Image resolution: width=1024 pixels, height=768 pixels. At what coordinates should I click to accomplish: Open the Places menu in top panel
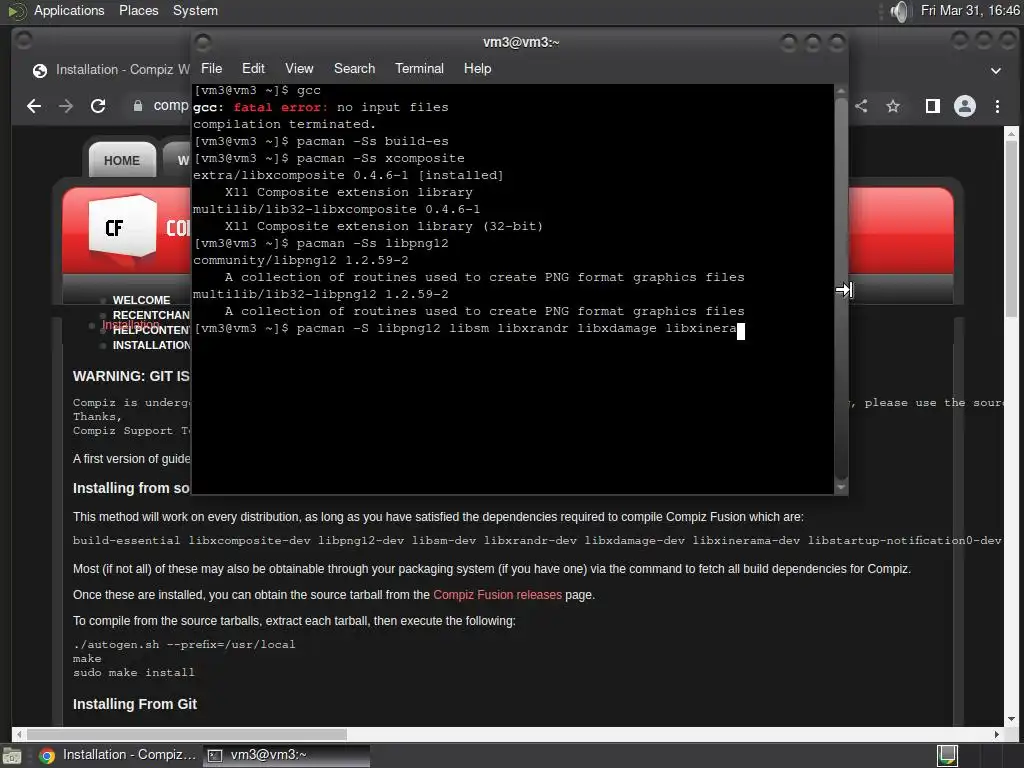(138, 10)
